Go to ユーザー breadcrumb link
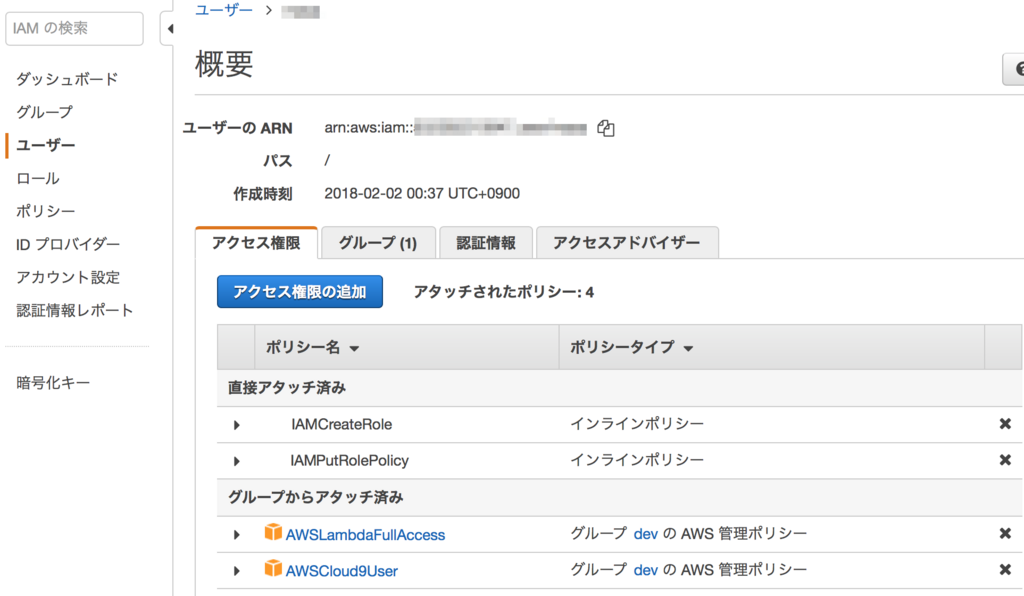The height and width of the screenshot is (596, 1024). (x=224, y=10)
